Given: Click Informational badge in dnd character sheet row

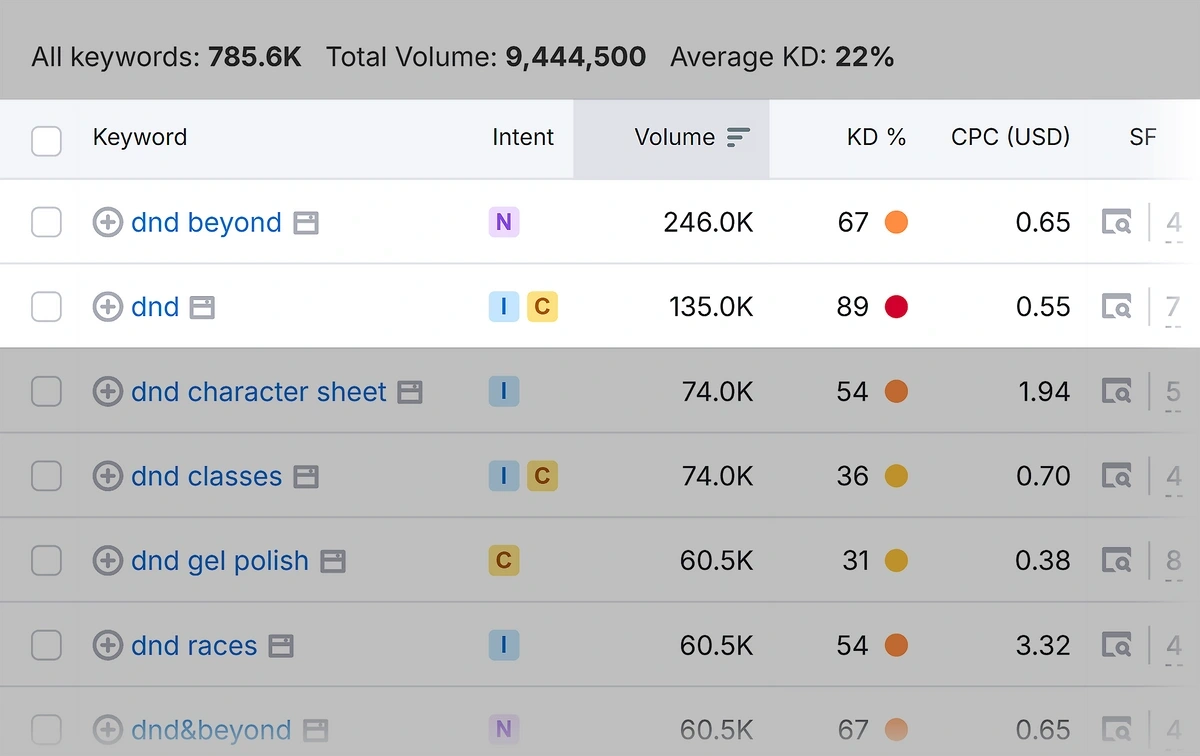Looking at the screenshot, I should click(x=503, y=392).
